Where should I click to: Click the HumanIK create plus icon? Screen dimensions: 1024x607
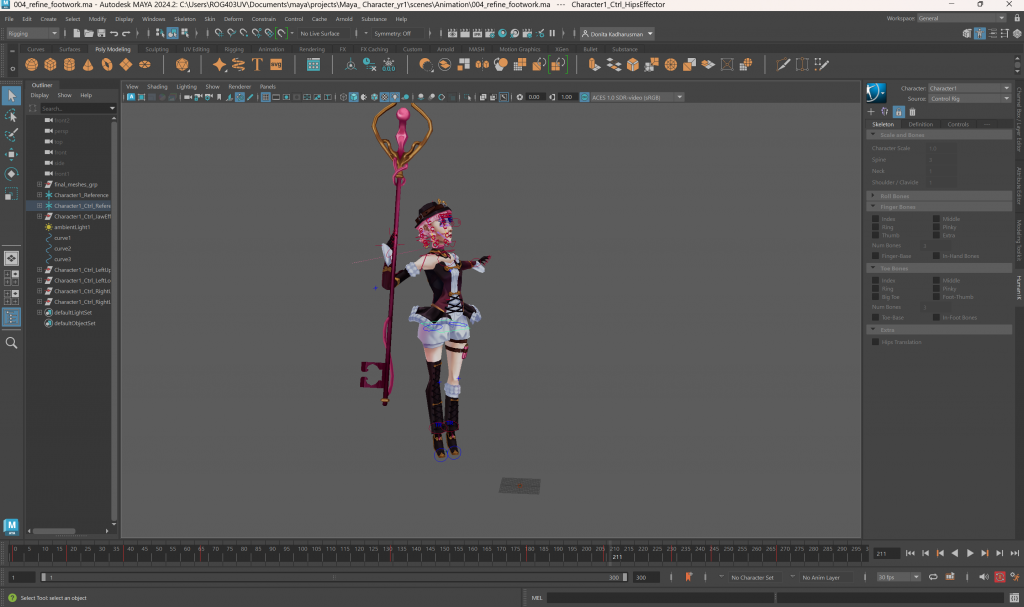(871, 112)
